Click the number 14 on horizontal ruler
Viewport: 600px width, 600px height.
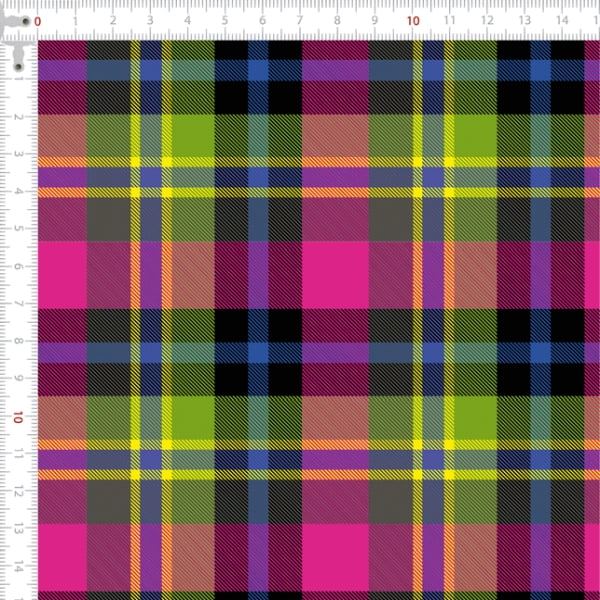(562, 21)
